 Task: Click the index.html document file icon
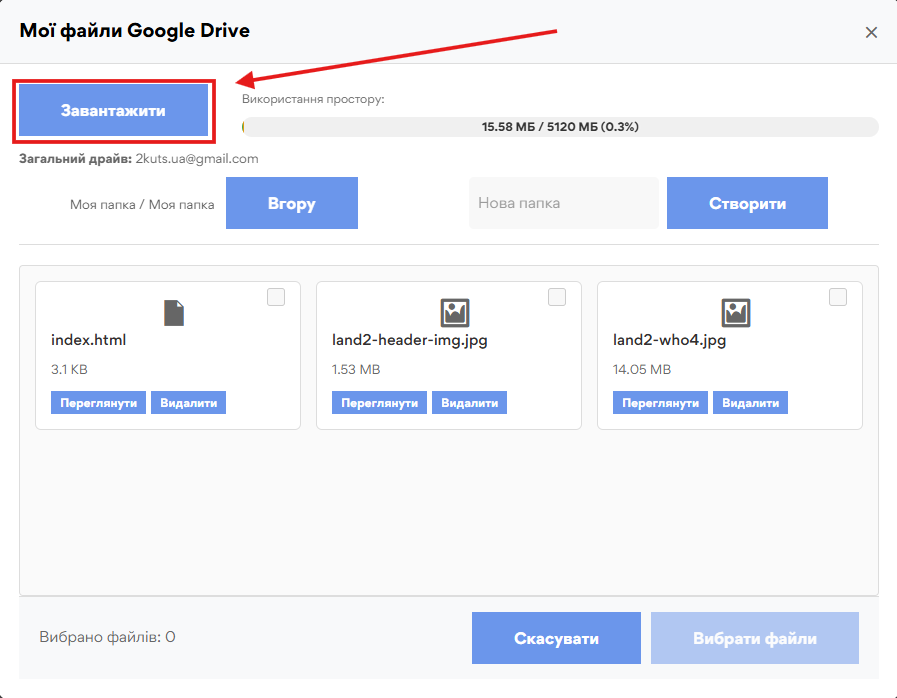[x=174, y=313]
